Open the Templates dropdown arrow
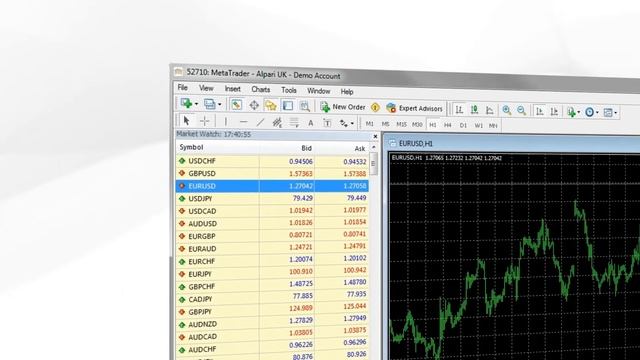640x360 pixels. point(616,113)
